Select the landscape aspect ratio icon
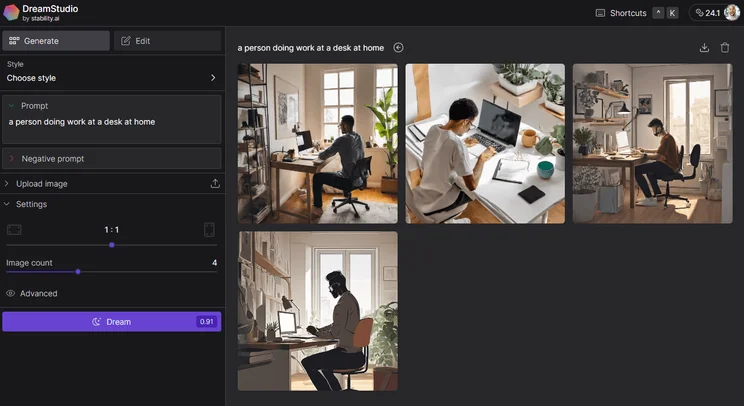Viewport: 744px width, 406px height. (14, 230)
